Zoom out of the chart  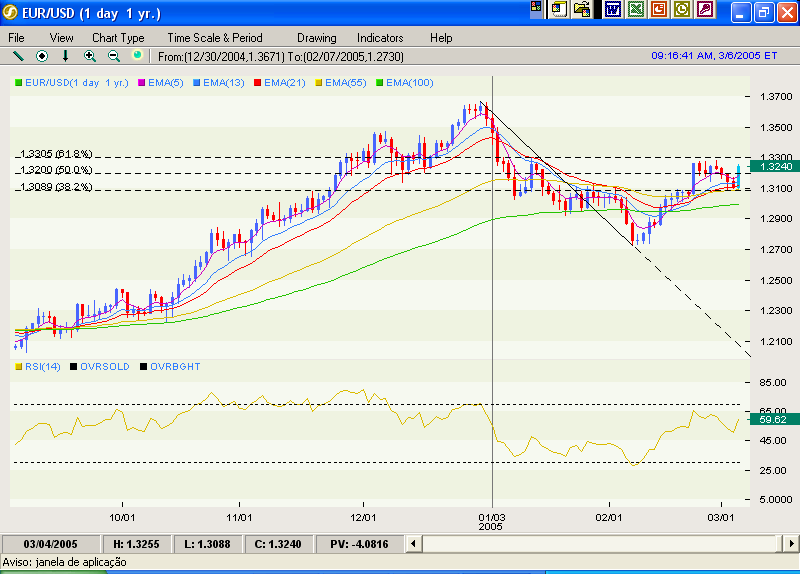click(x=114, y=56)
